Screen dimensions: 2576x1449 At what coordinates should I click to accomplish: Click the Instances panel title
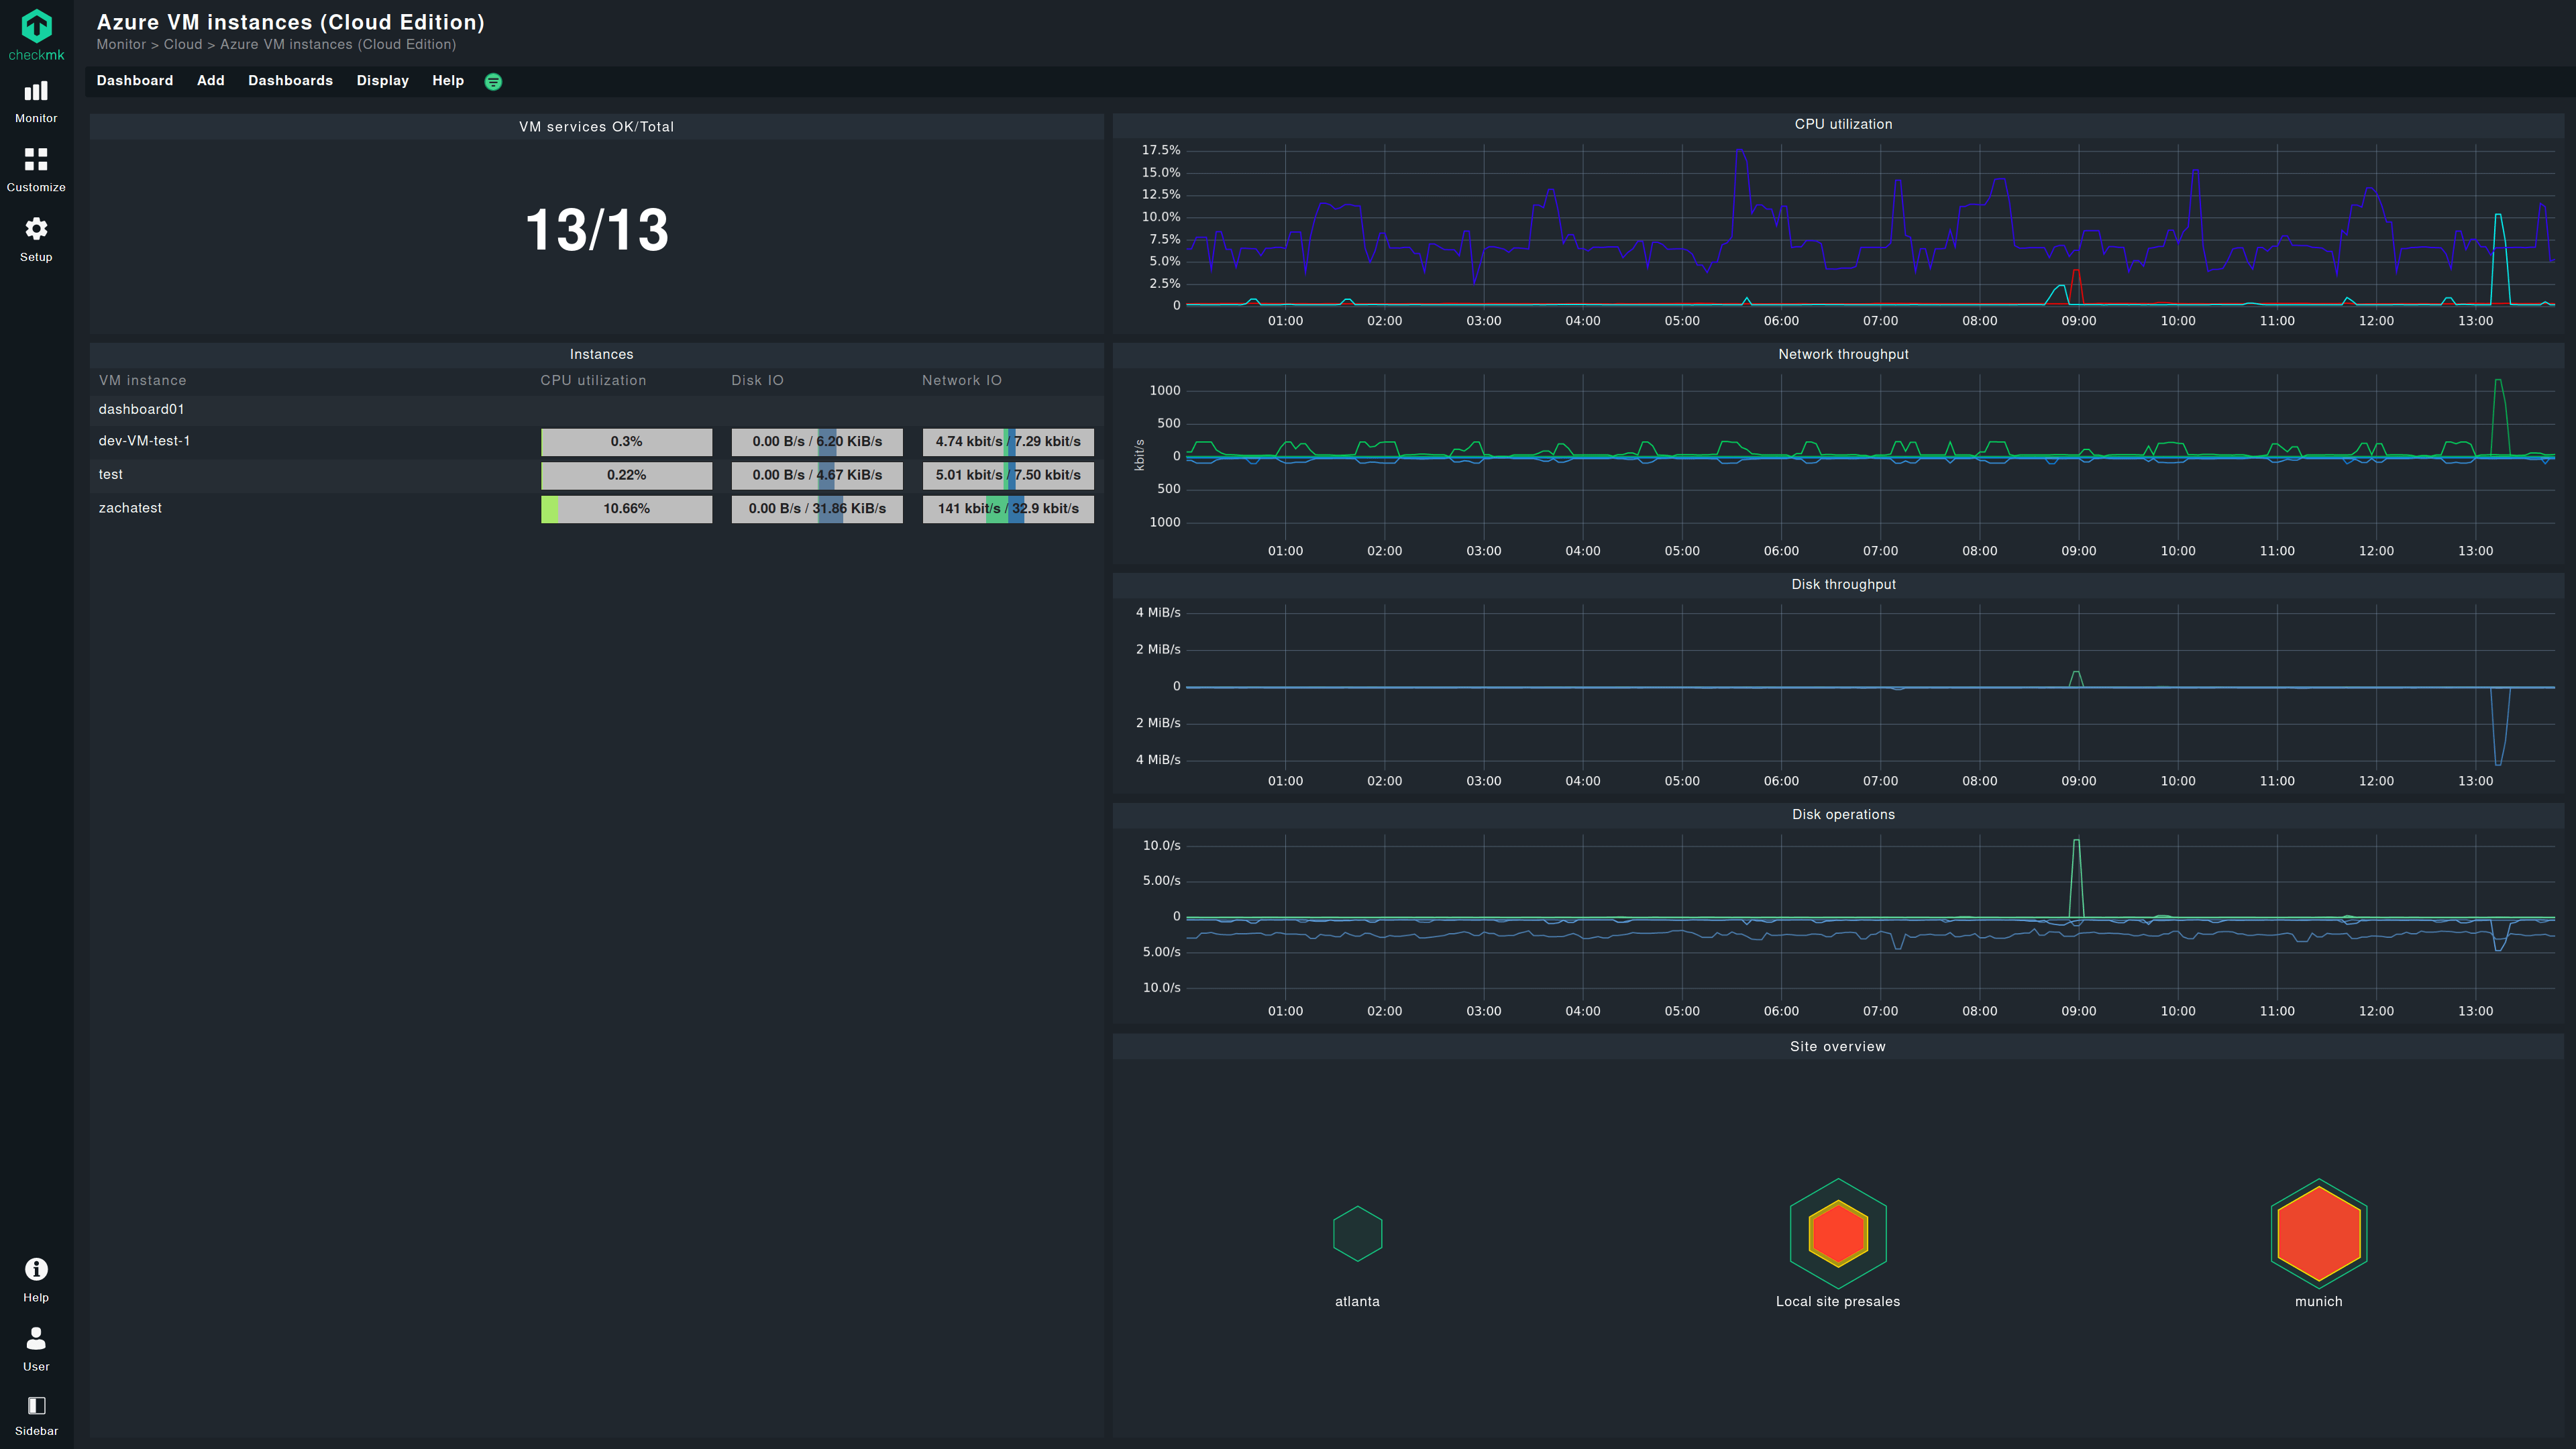click(x=601, y=354)
